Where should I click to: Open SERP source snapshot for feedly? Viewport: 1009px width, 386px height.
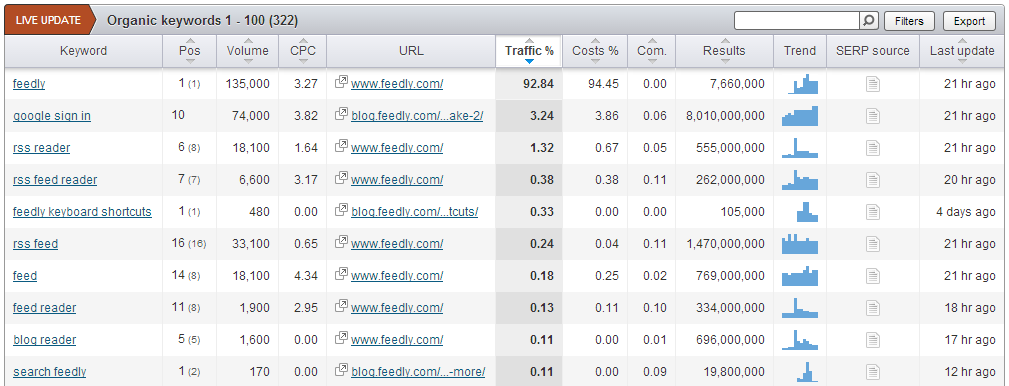pos(873,84)
